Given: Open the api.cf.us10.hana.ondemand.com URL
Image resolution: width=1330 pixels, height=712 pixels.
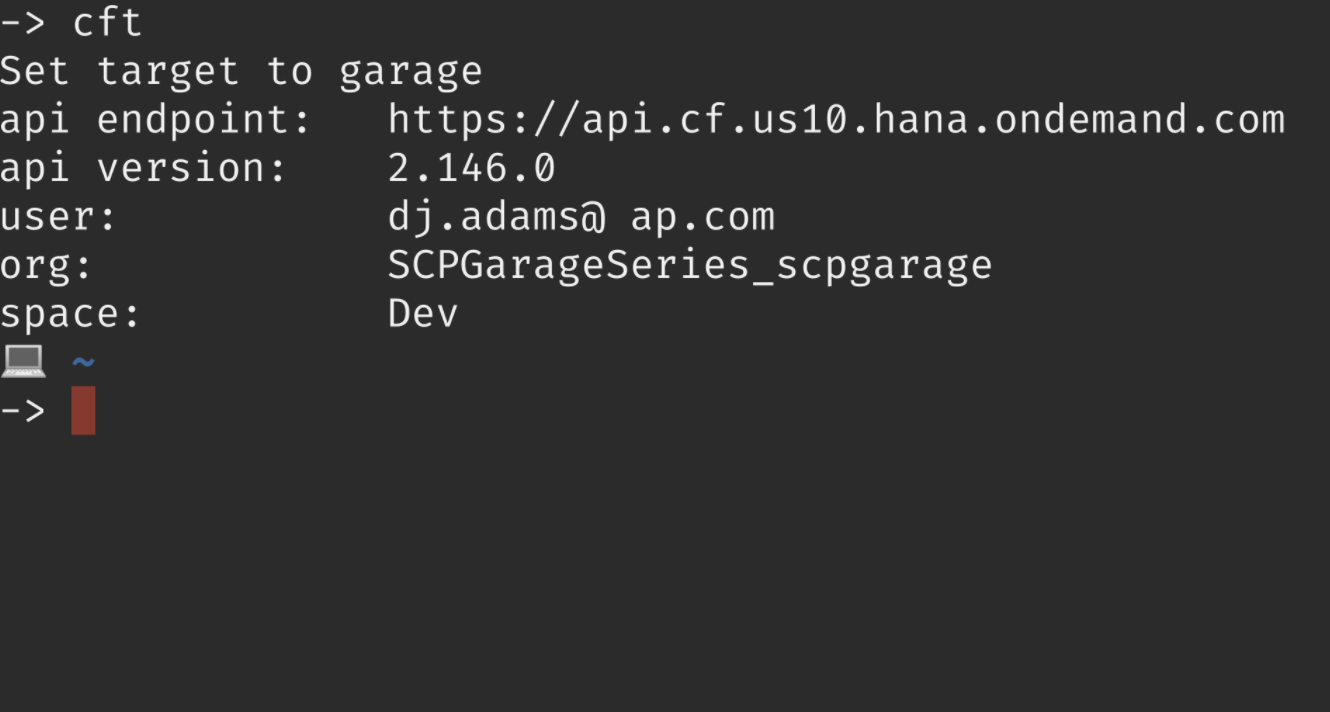Looking at the screenshot, I should [836, 120].
